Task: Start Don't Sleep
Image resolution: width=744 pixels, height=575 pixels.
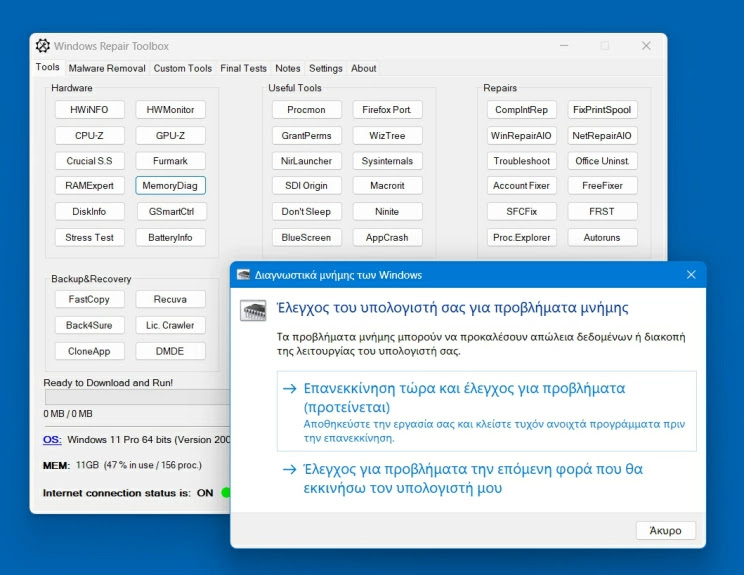Action: (x=307, y=212)
